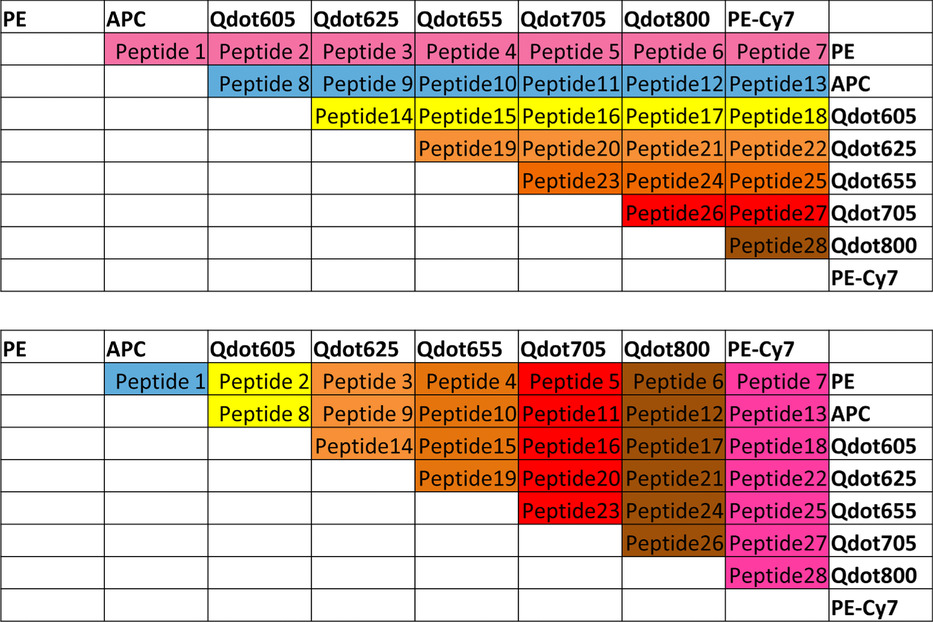Select the yellow Peptide14 cell in top table
The height and width of the screenshot is (622, 933).
(363, 114)
